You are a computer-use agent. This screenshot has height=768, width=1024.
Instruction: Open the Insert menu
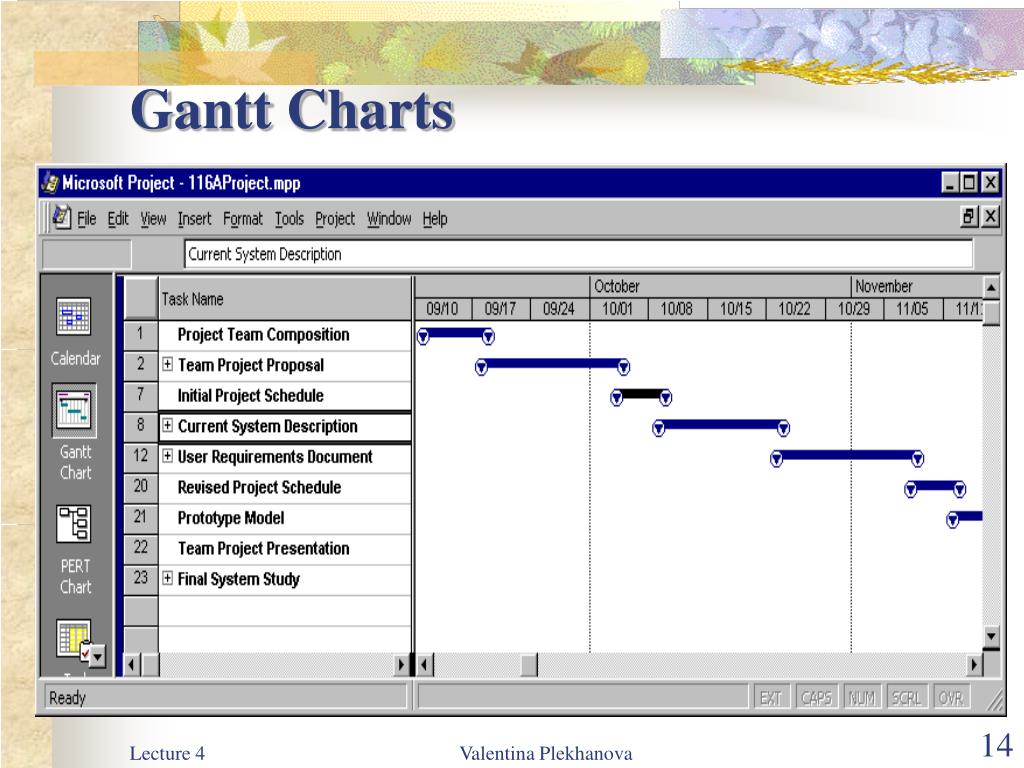tap(195, 219)
